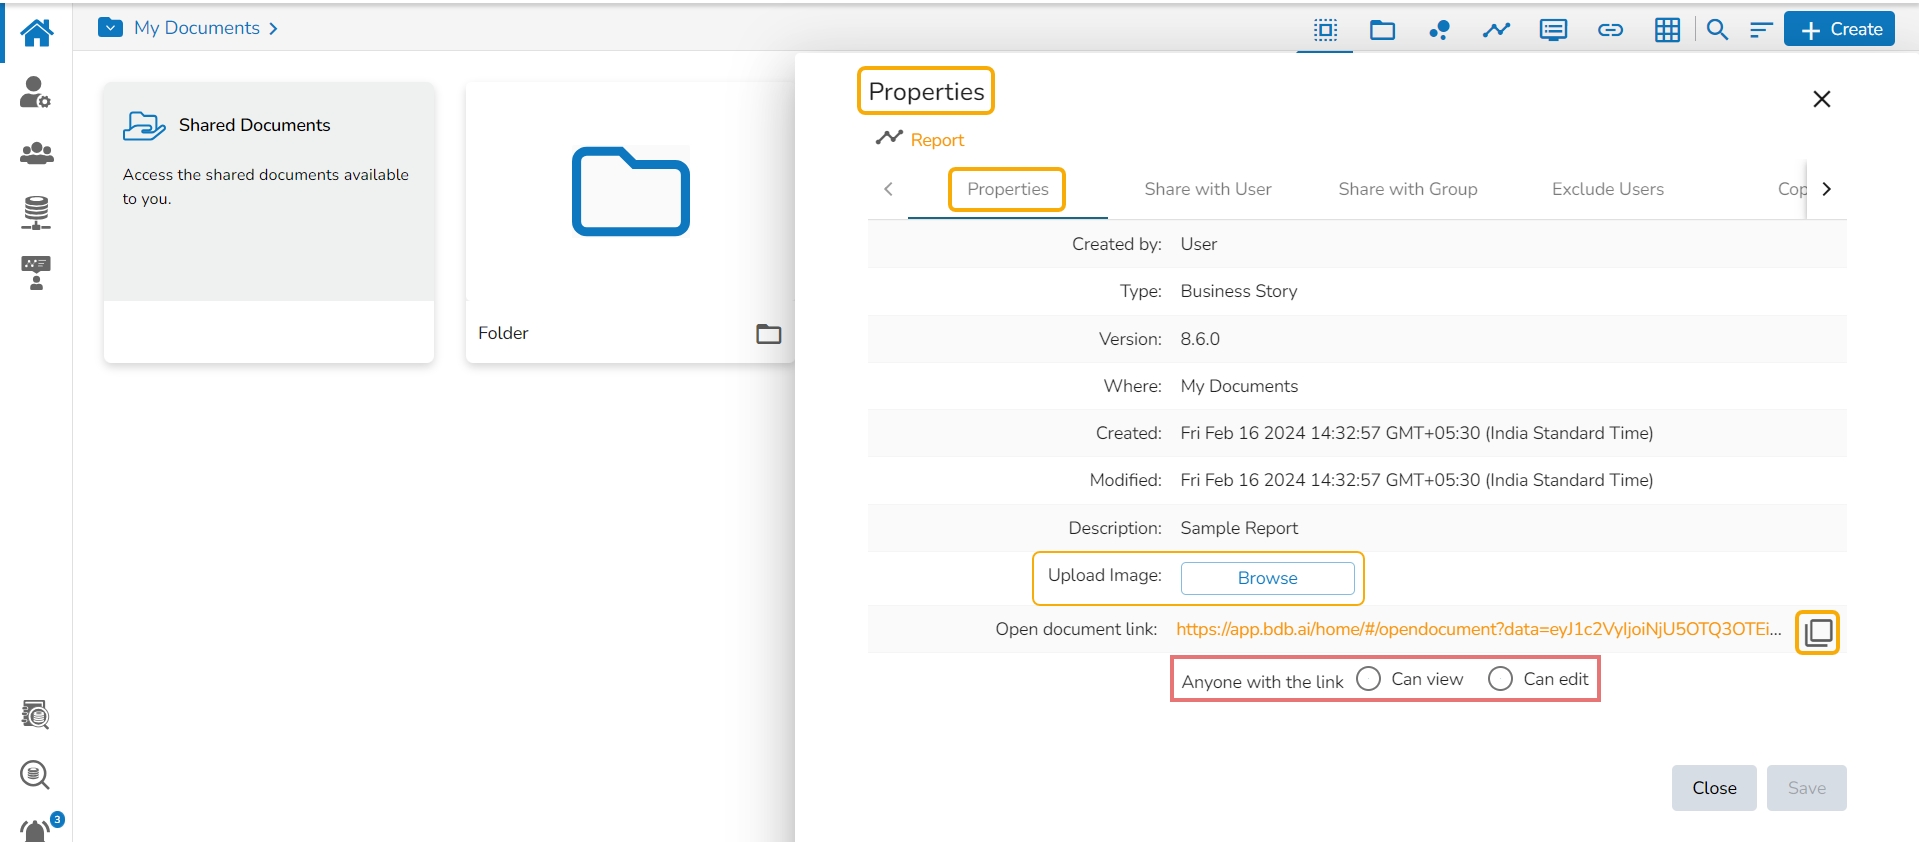This screenshot has height=842, width=1919.
Task: Click the table grid toolbar icon
Action: (1667, 30)
